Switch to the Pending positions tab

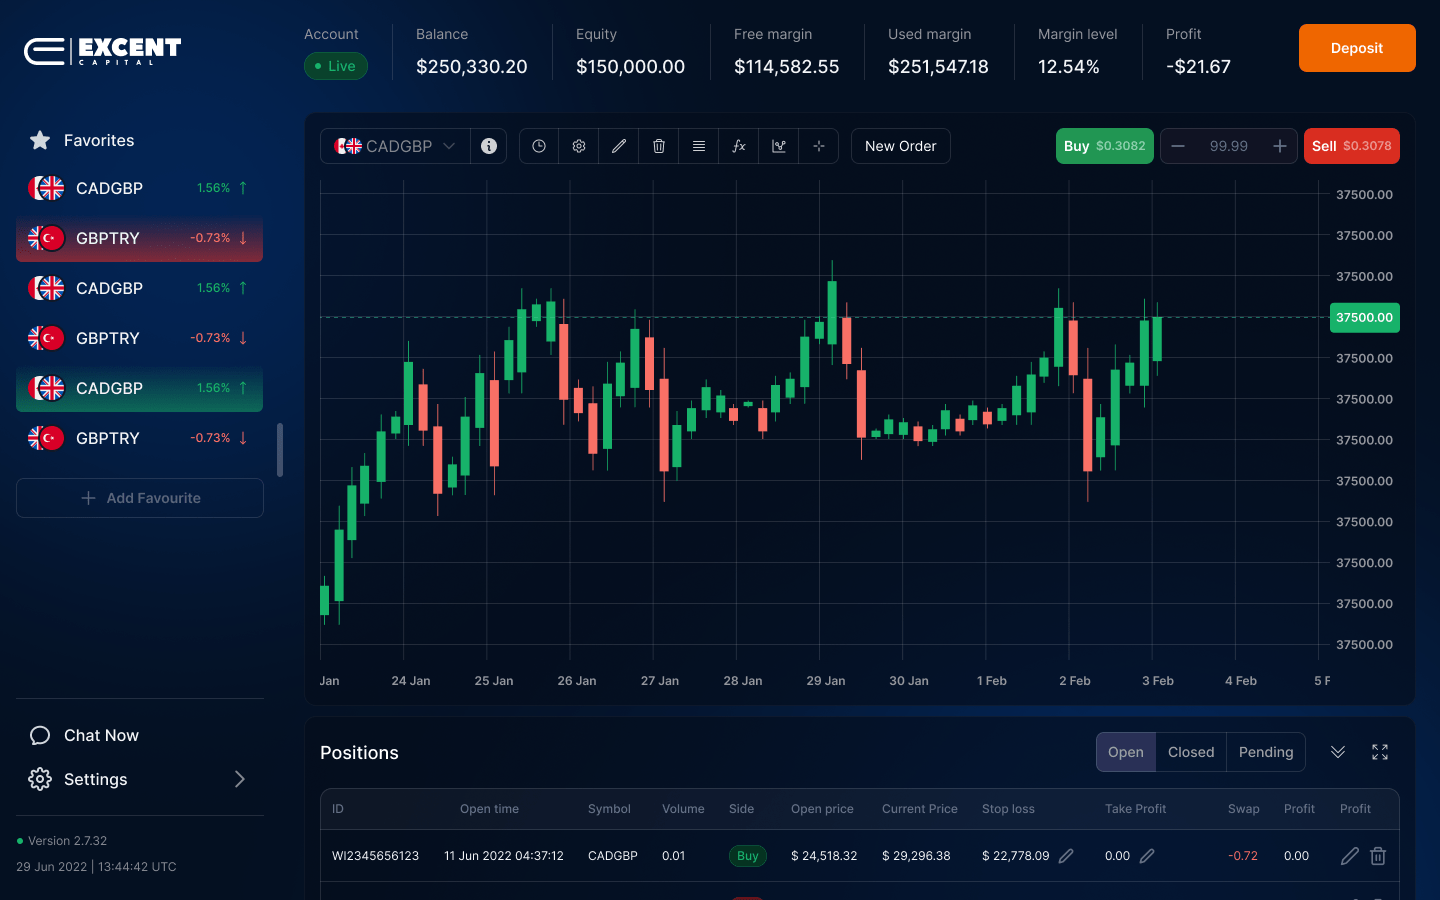(x=1266, y=752)
